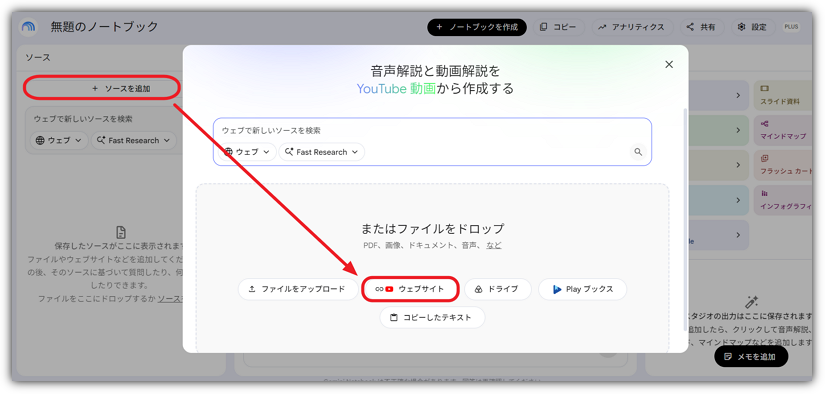Click the magnifier search icon in dialog
Viewport: 825px width, 394px height.
coord(638,152)
